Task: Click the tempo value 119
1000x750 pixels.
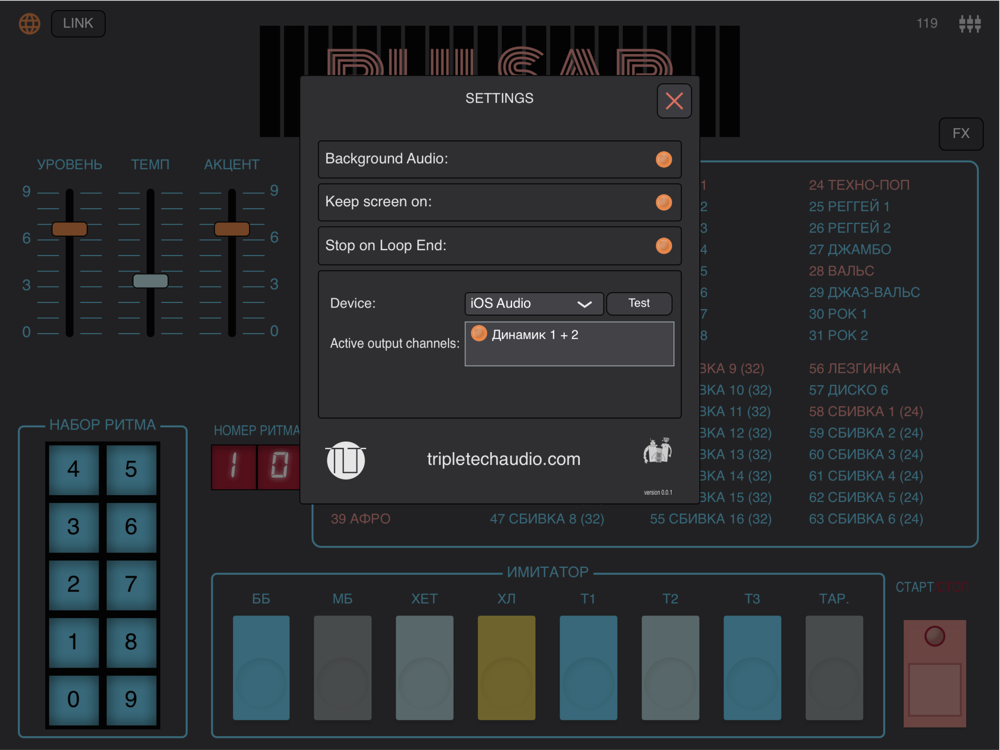Action: [927, 24]
